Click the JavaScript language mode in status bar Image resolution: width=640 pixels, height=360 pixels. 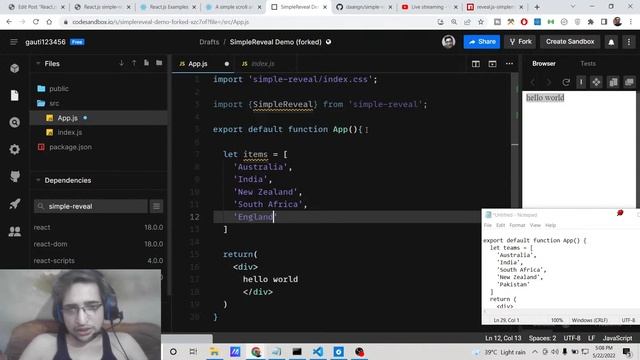pos(617,338)
